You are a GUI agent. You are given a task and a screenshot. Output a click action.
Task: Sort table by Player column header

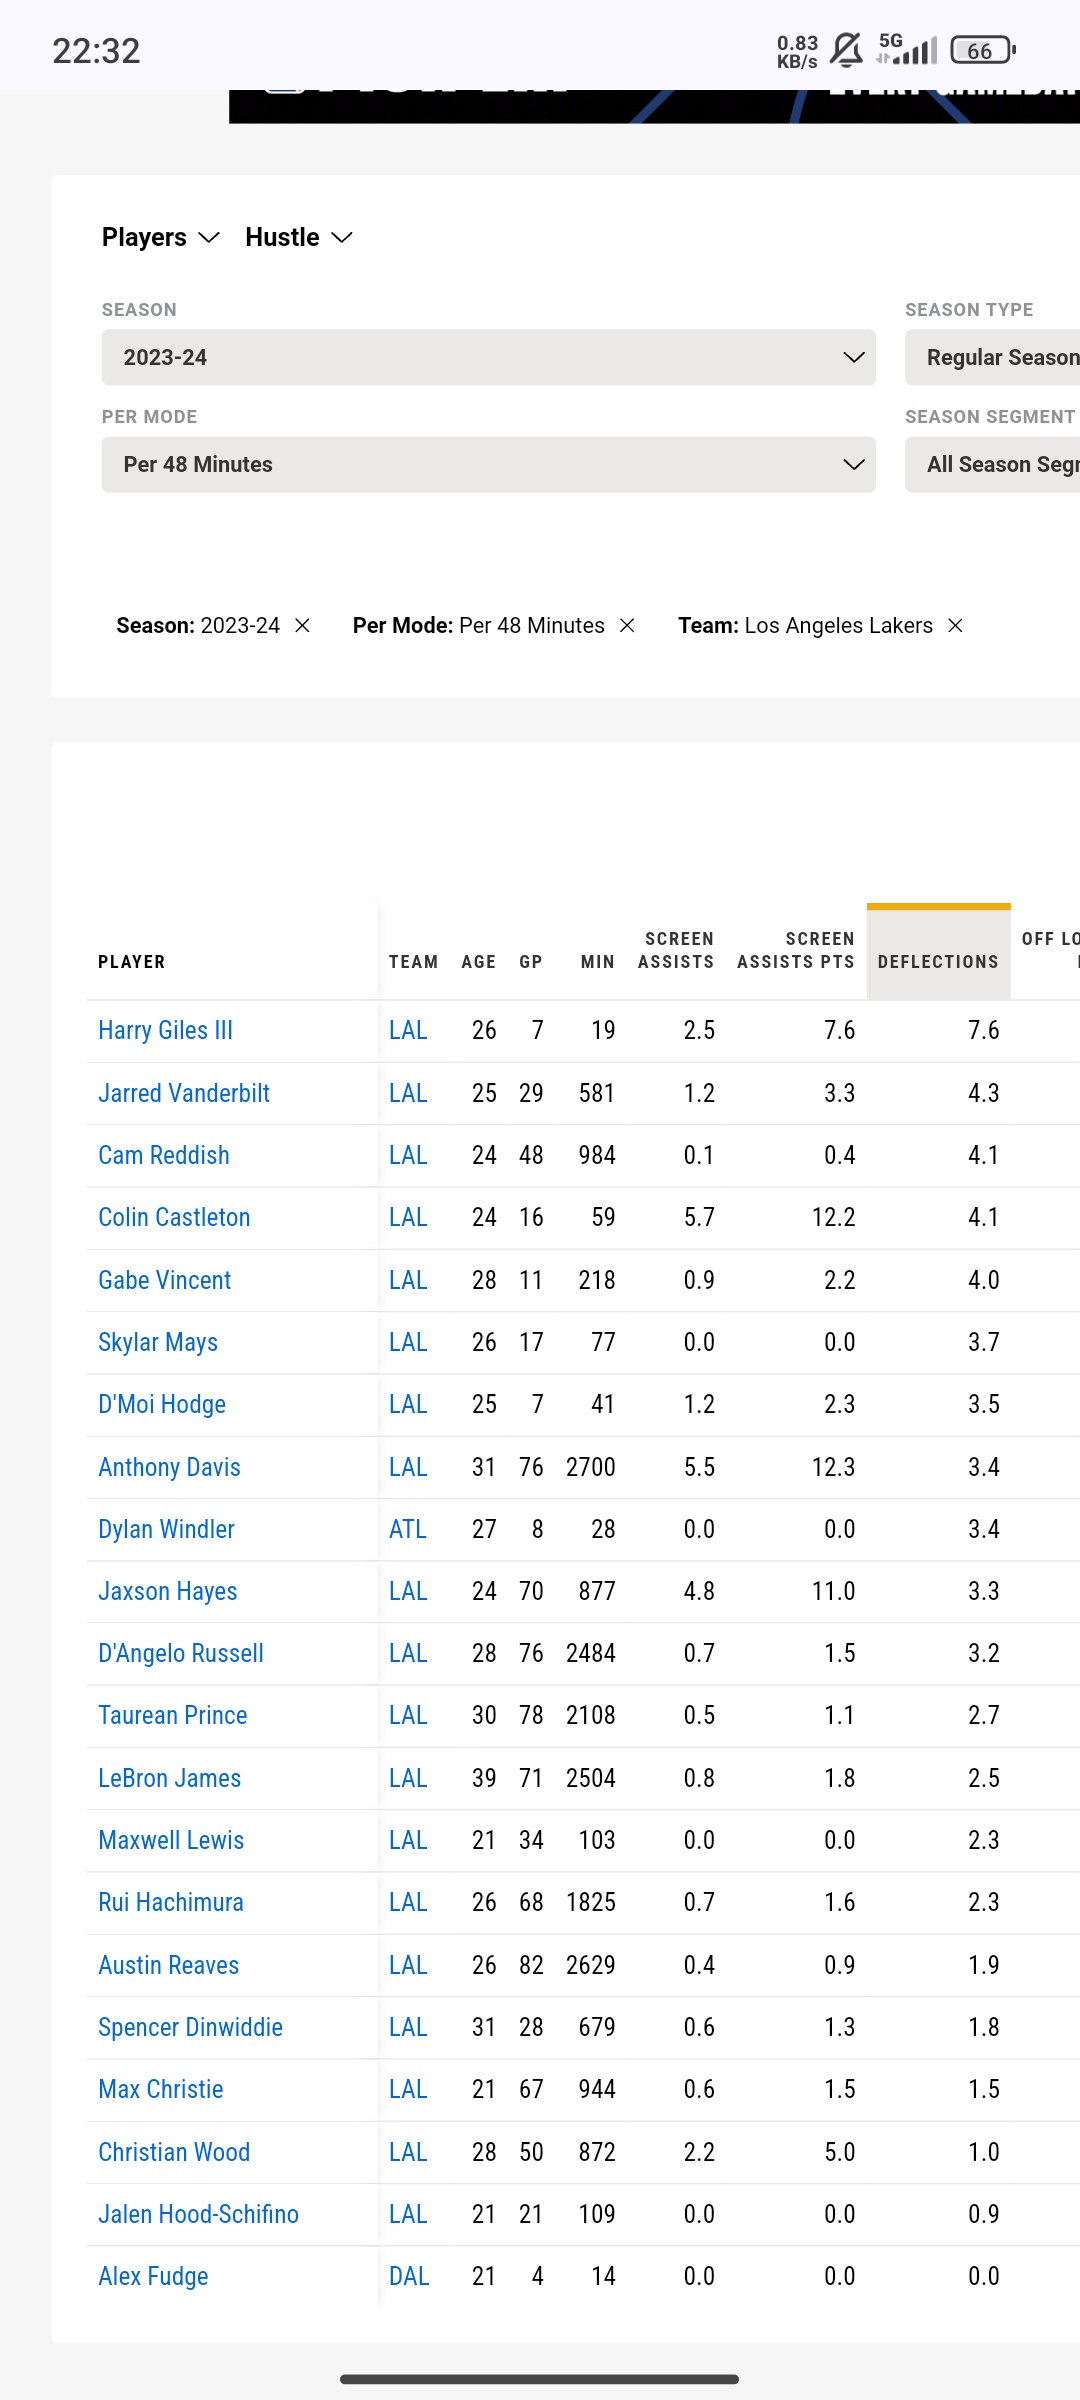[x=132, y=962]
